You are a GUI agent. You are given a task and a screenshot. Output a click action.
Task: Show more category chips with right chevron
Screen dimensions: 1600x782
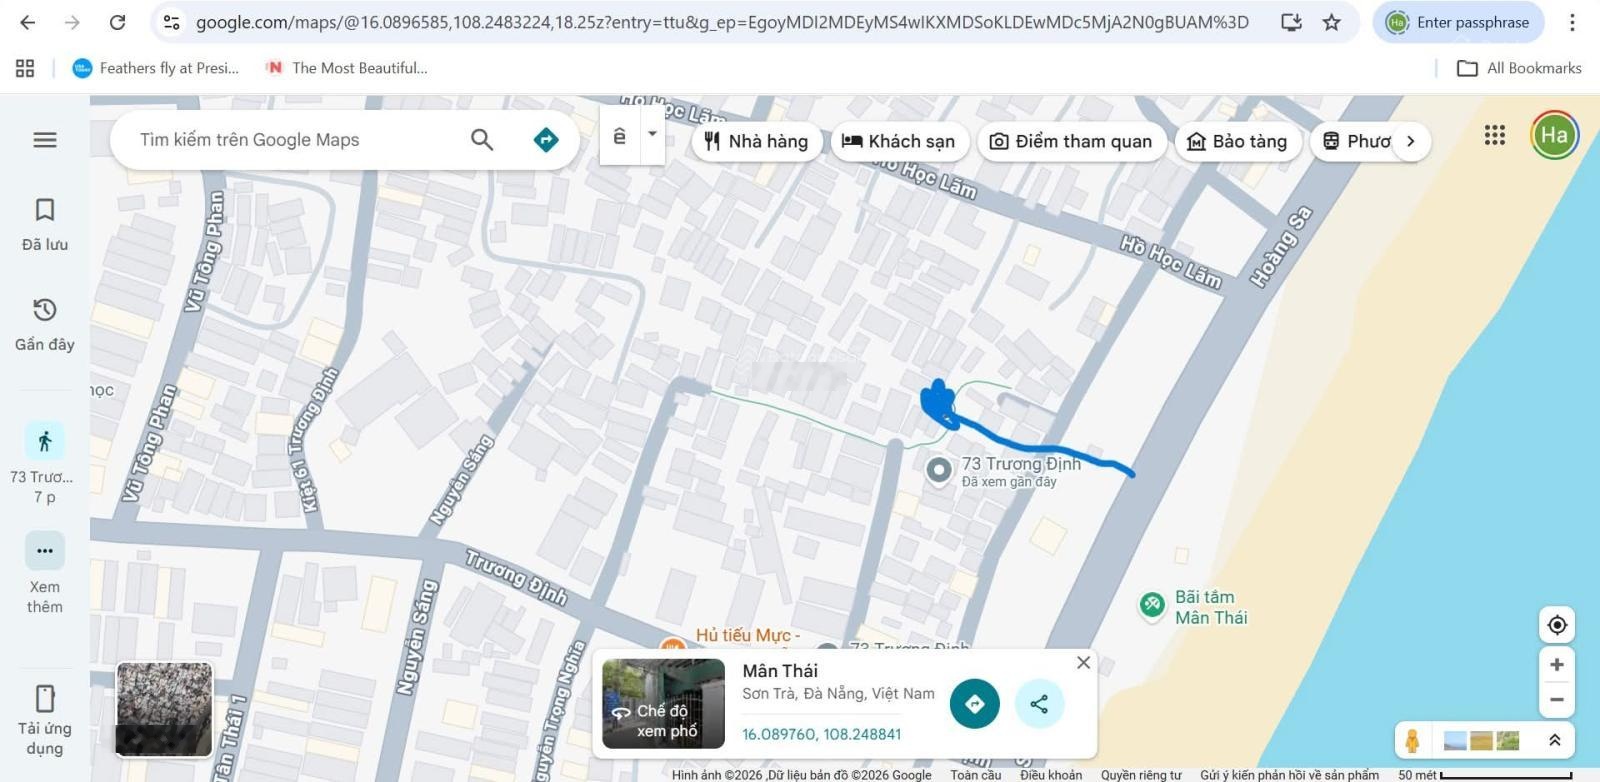click(1411, 141)
